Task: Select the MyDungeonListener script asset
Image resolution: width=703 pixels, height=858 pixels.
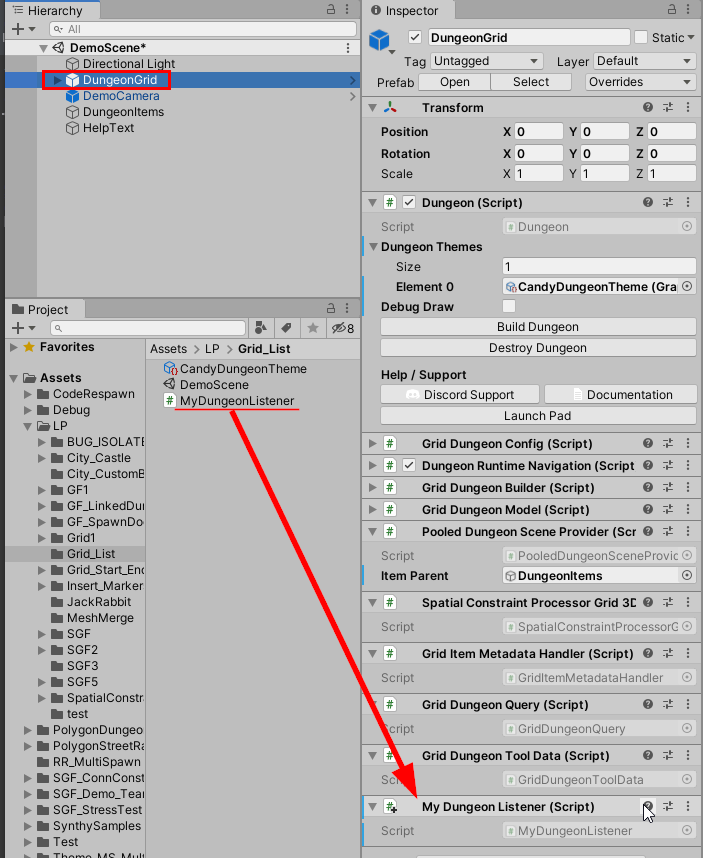Action: click(236, 401)
